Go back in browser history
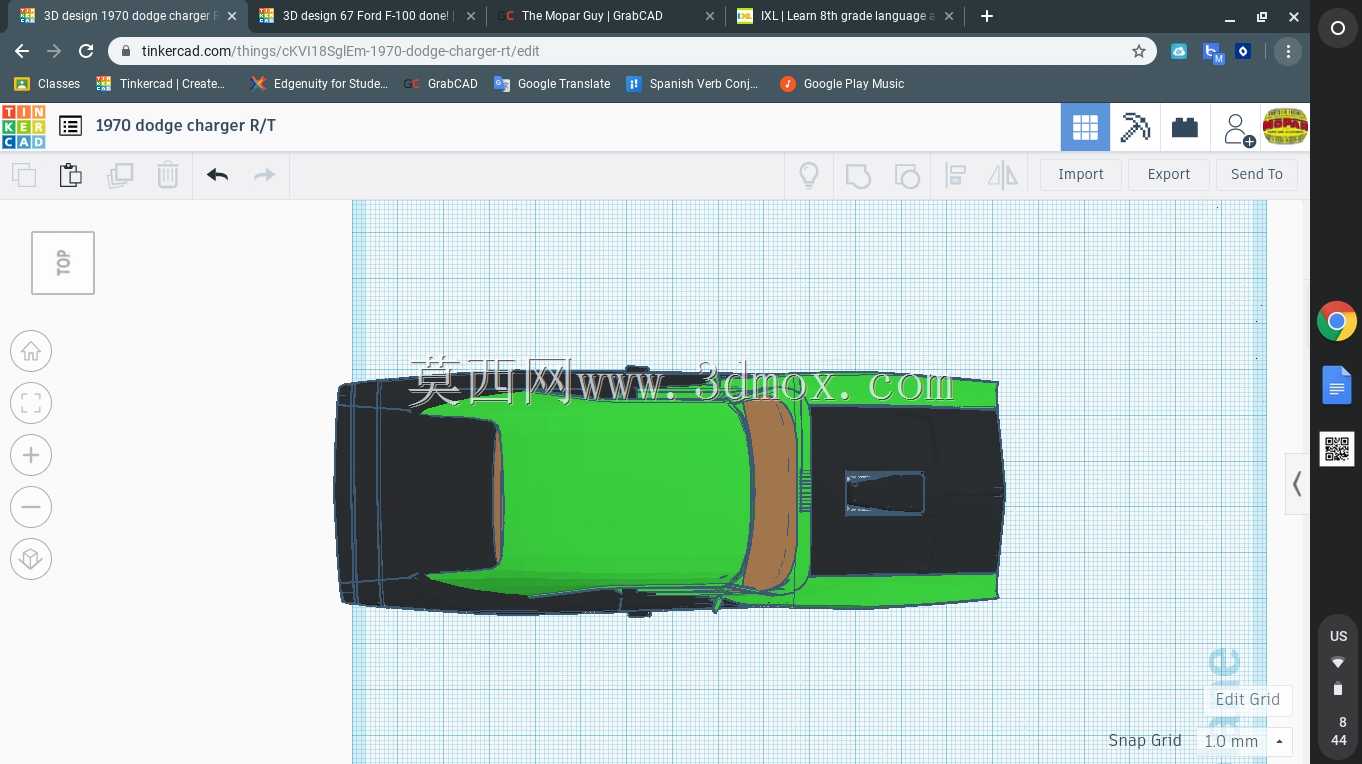Viewport: 1362px width, 764px height. click(22, 51)
